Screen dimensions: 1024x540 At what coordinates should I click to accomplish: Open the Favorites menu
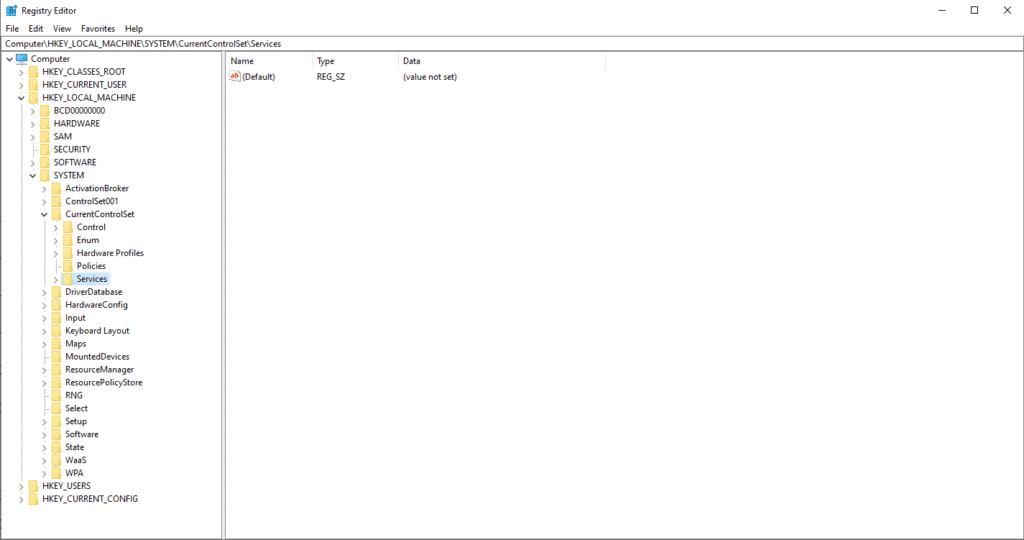click(98, 29)
